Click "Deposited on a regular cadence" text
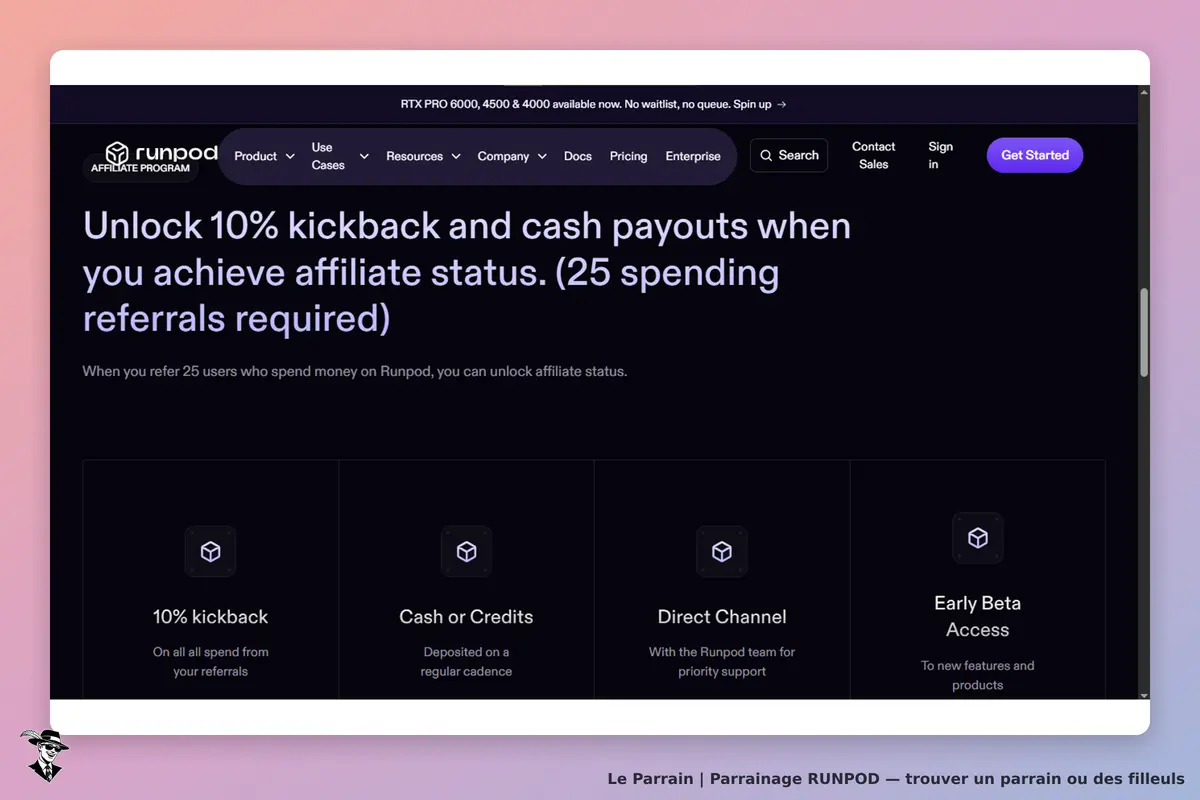 [x=466, y=662]
